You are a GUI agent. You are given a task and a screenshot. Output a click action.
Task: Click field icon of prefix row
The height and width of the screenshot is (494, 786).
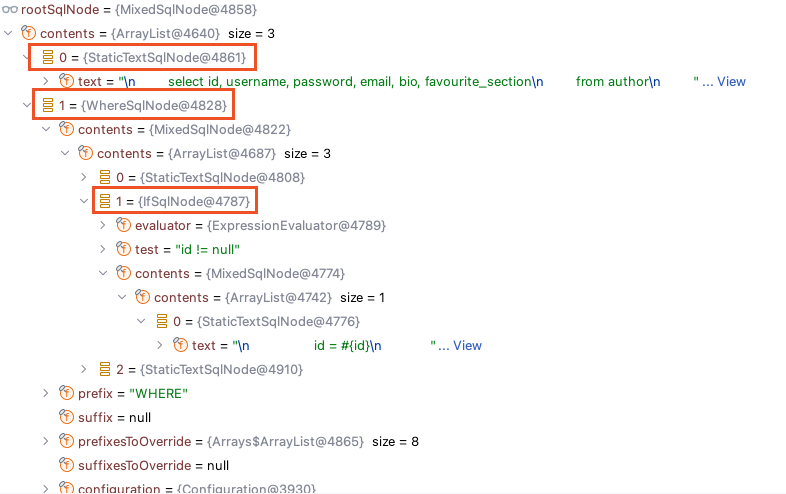click(67, 393)
